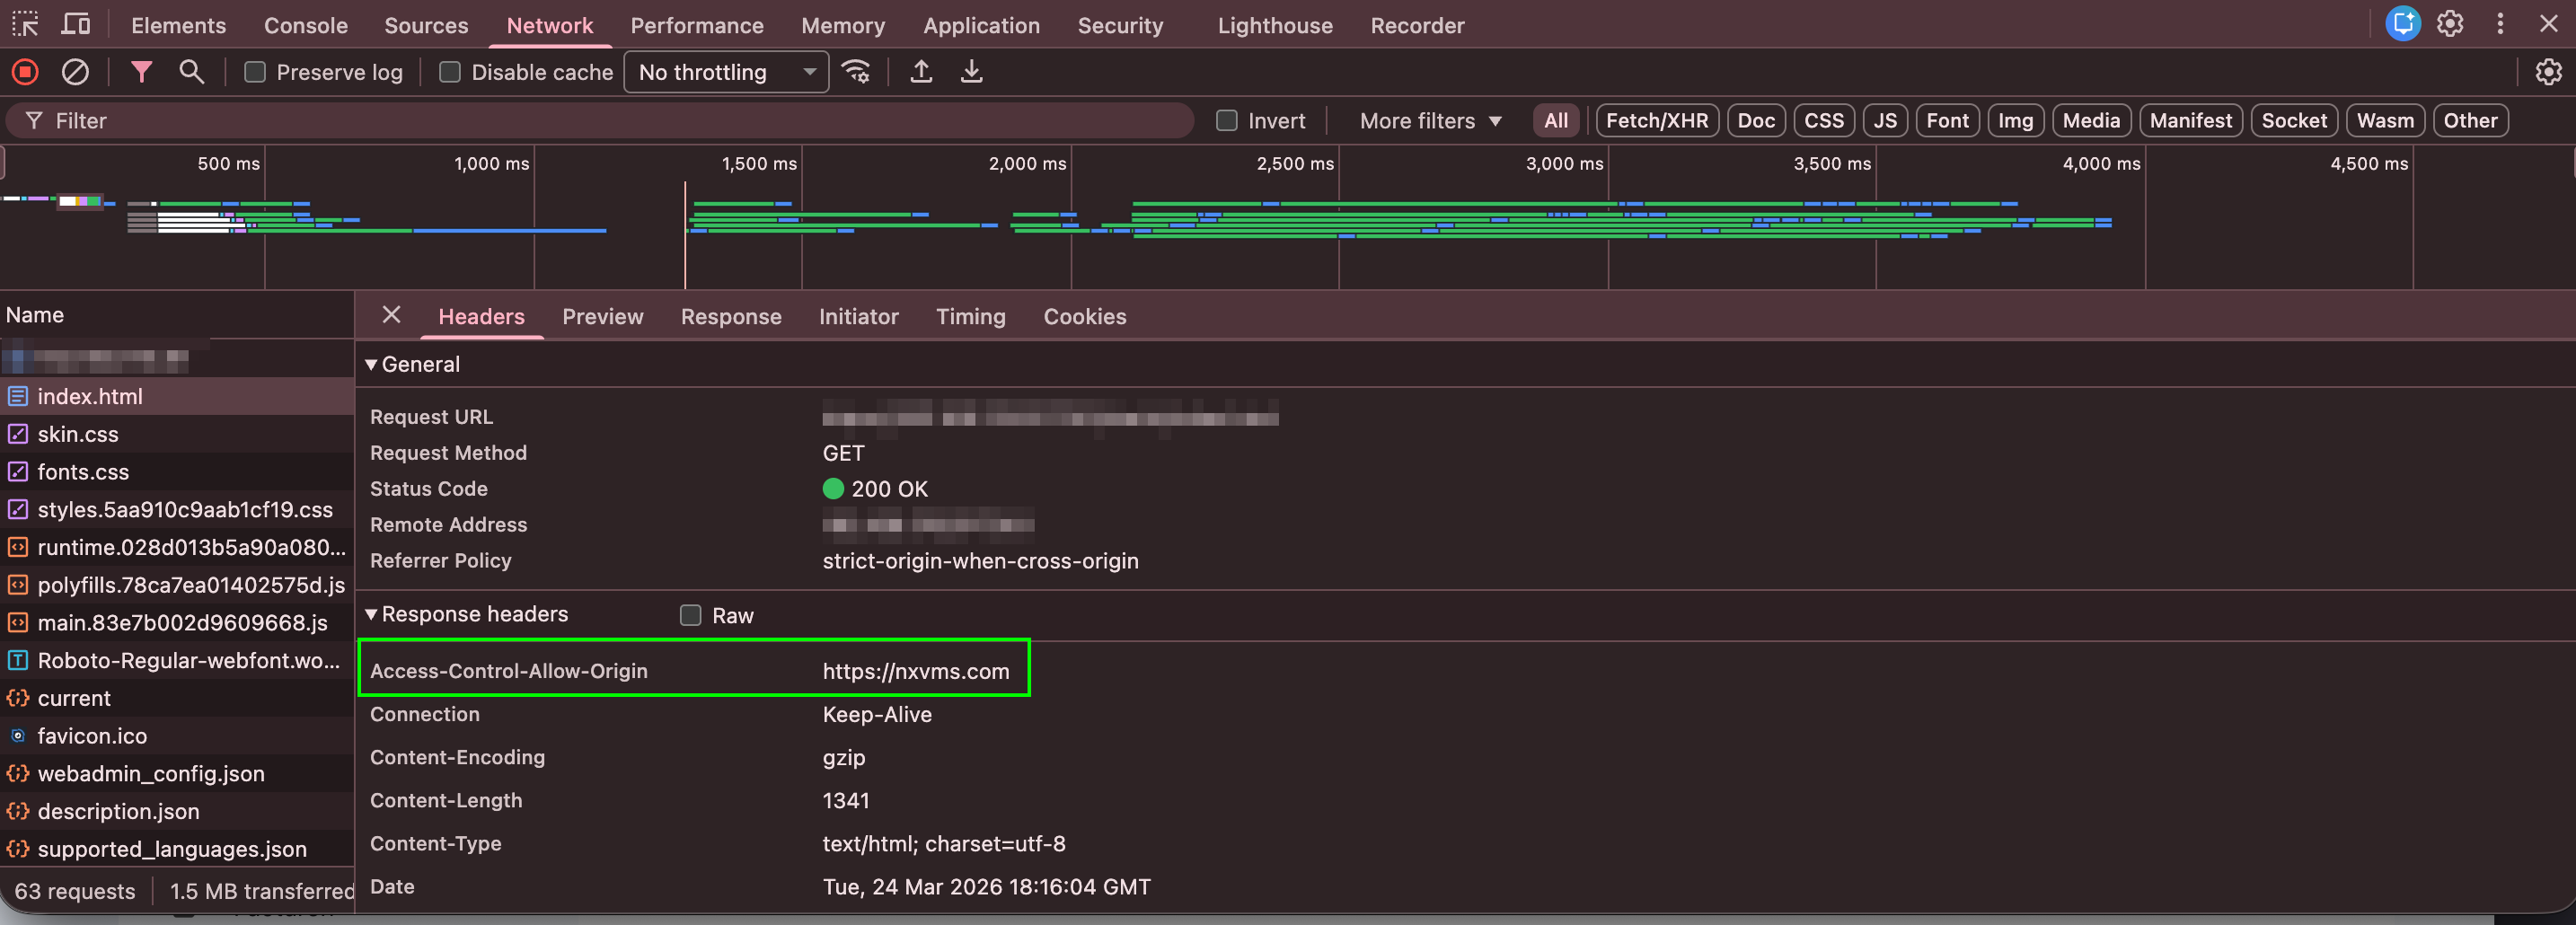
Task: Enable the Preserve log checkbox
Action: coord(255,72)
